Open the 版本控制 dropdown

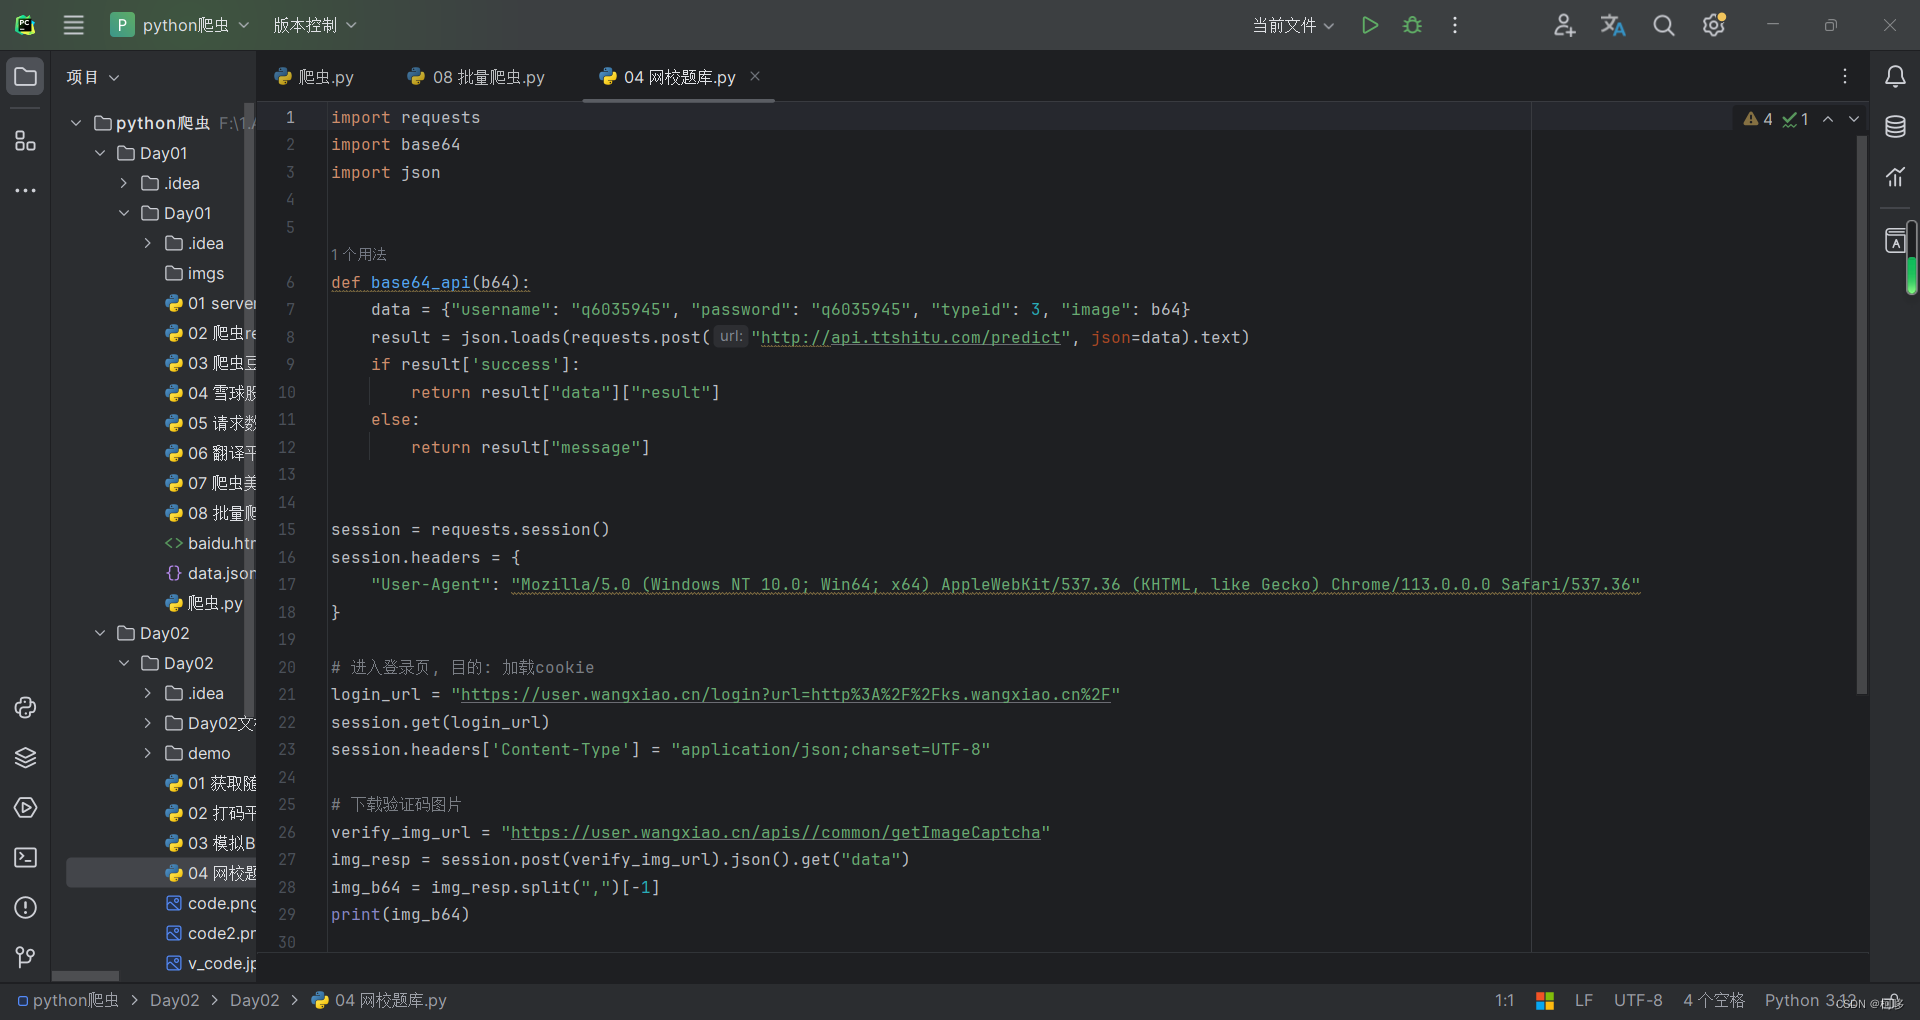(315, 25)
